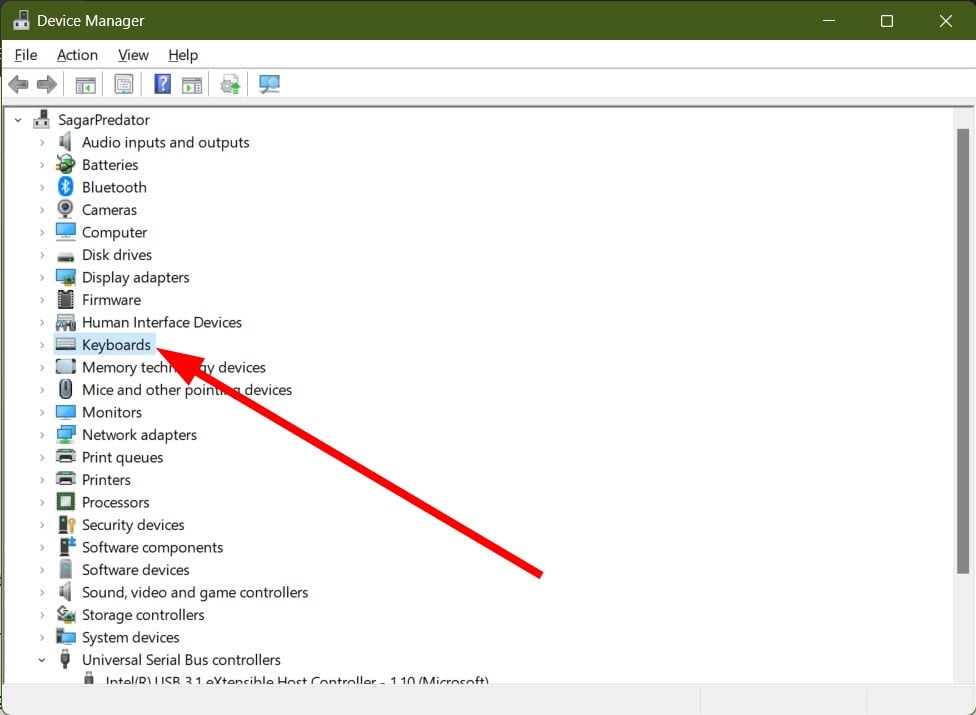This screenshot has height=715, width=976.
Task: Click the Forward arrow toolbar button
Action: coord(47,84)
